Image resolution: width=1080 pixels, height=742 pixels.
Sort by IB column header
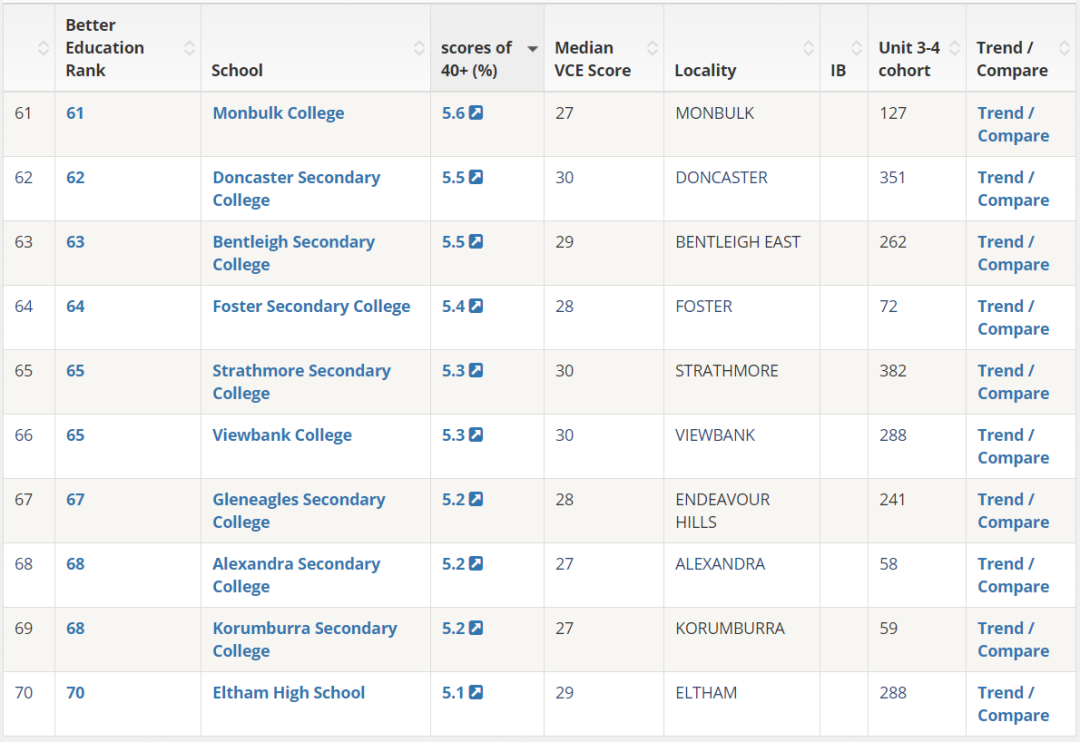[x=844, y=48]
